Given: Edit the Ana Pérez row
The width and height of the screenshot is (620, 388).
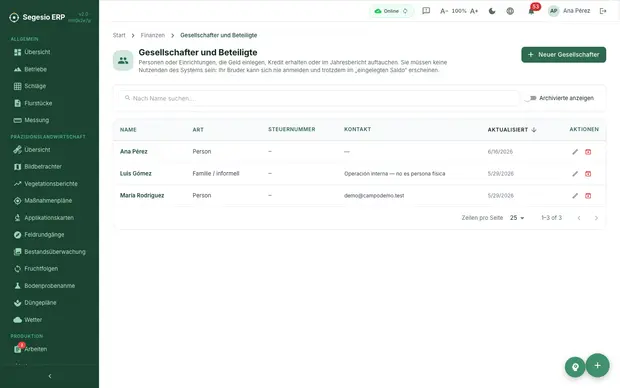Looking at the screenshot, I should [x=575, y=152].
